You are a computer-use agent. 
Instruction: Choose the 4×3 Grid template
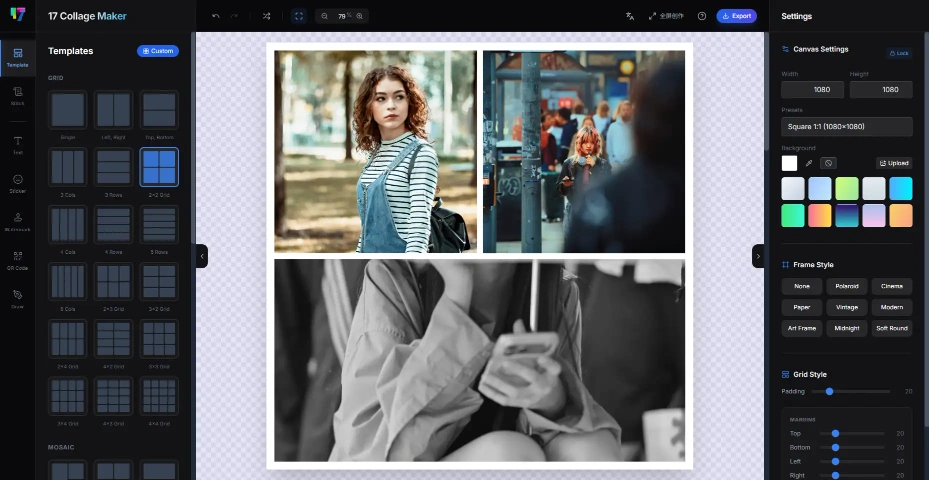point(113,396)
